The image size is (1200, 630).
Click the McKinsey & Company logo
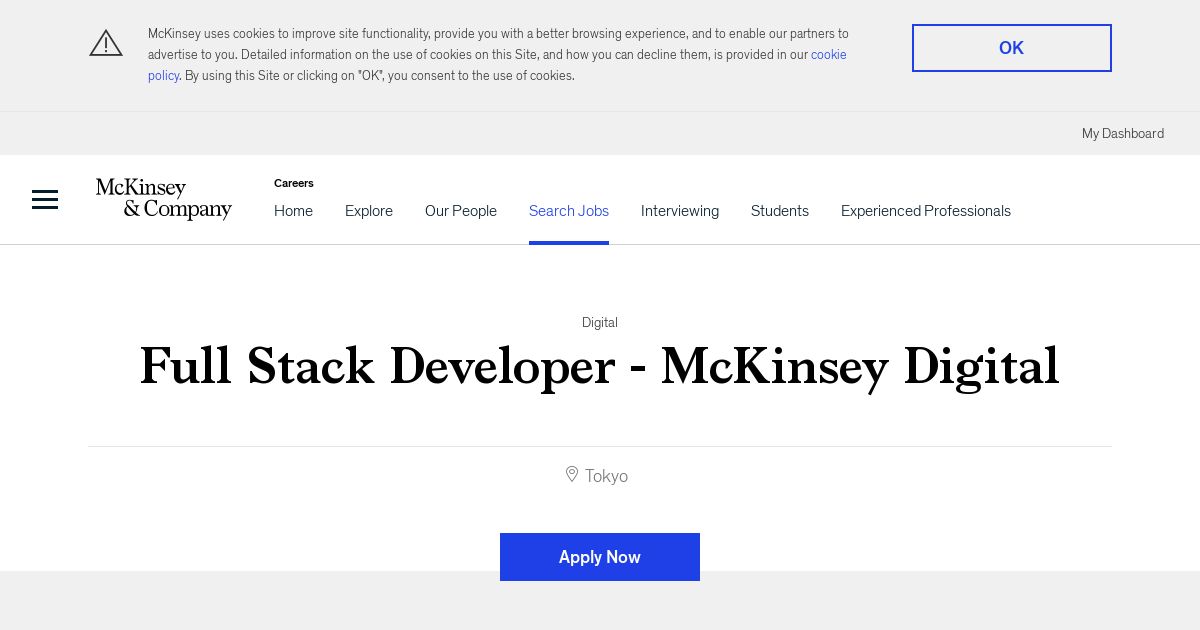pyautogui.click(x=164, y=199)
